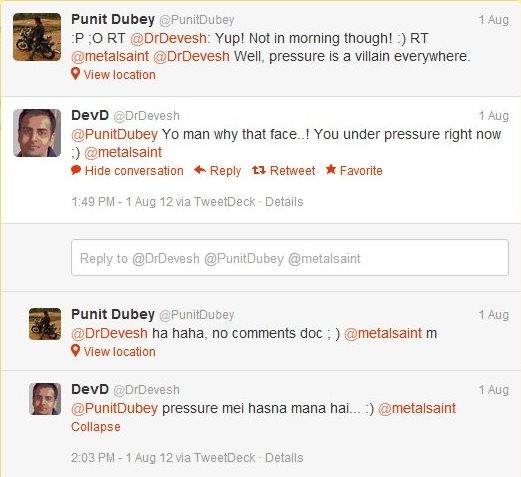The width and height of the screenshot is (521, 477).
Task: Click the Reply arrow icon
Action: 200,170
